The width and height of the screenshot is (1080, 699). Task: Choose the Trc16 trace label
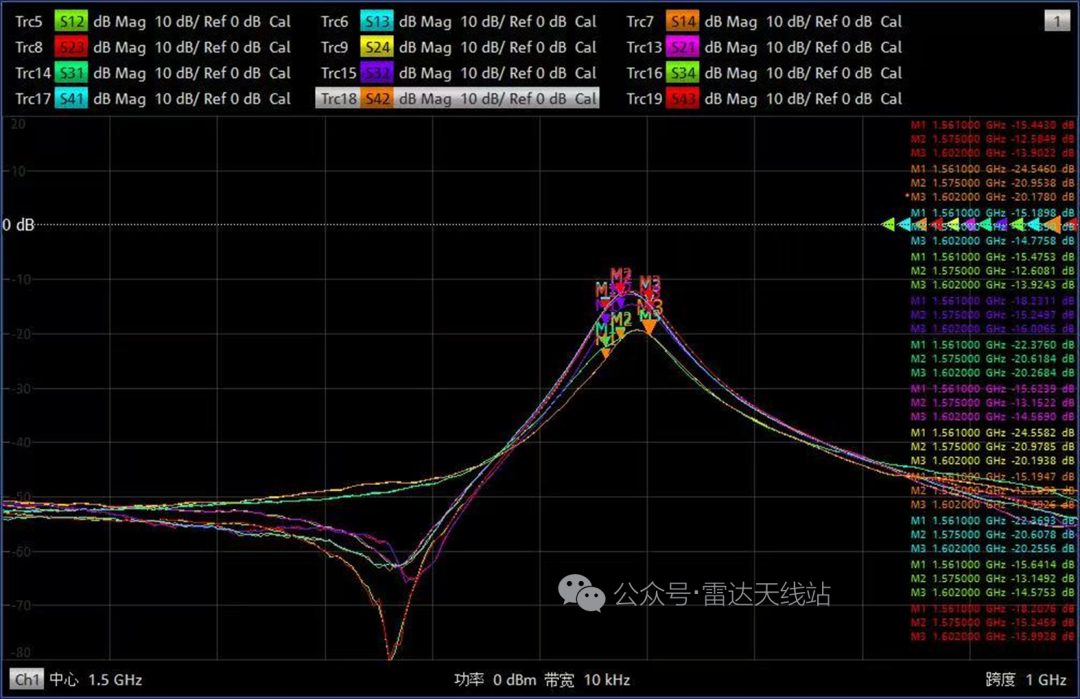[644, 73]
